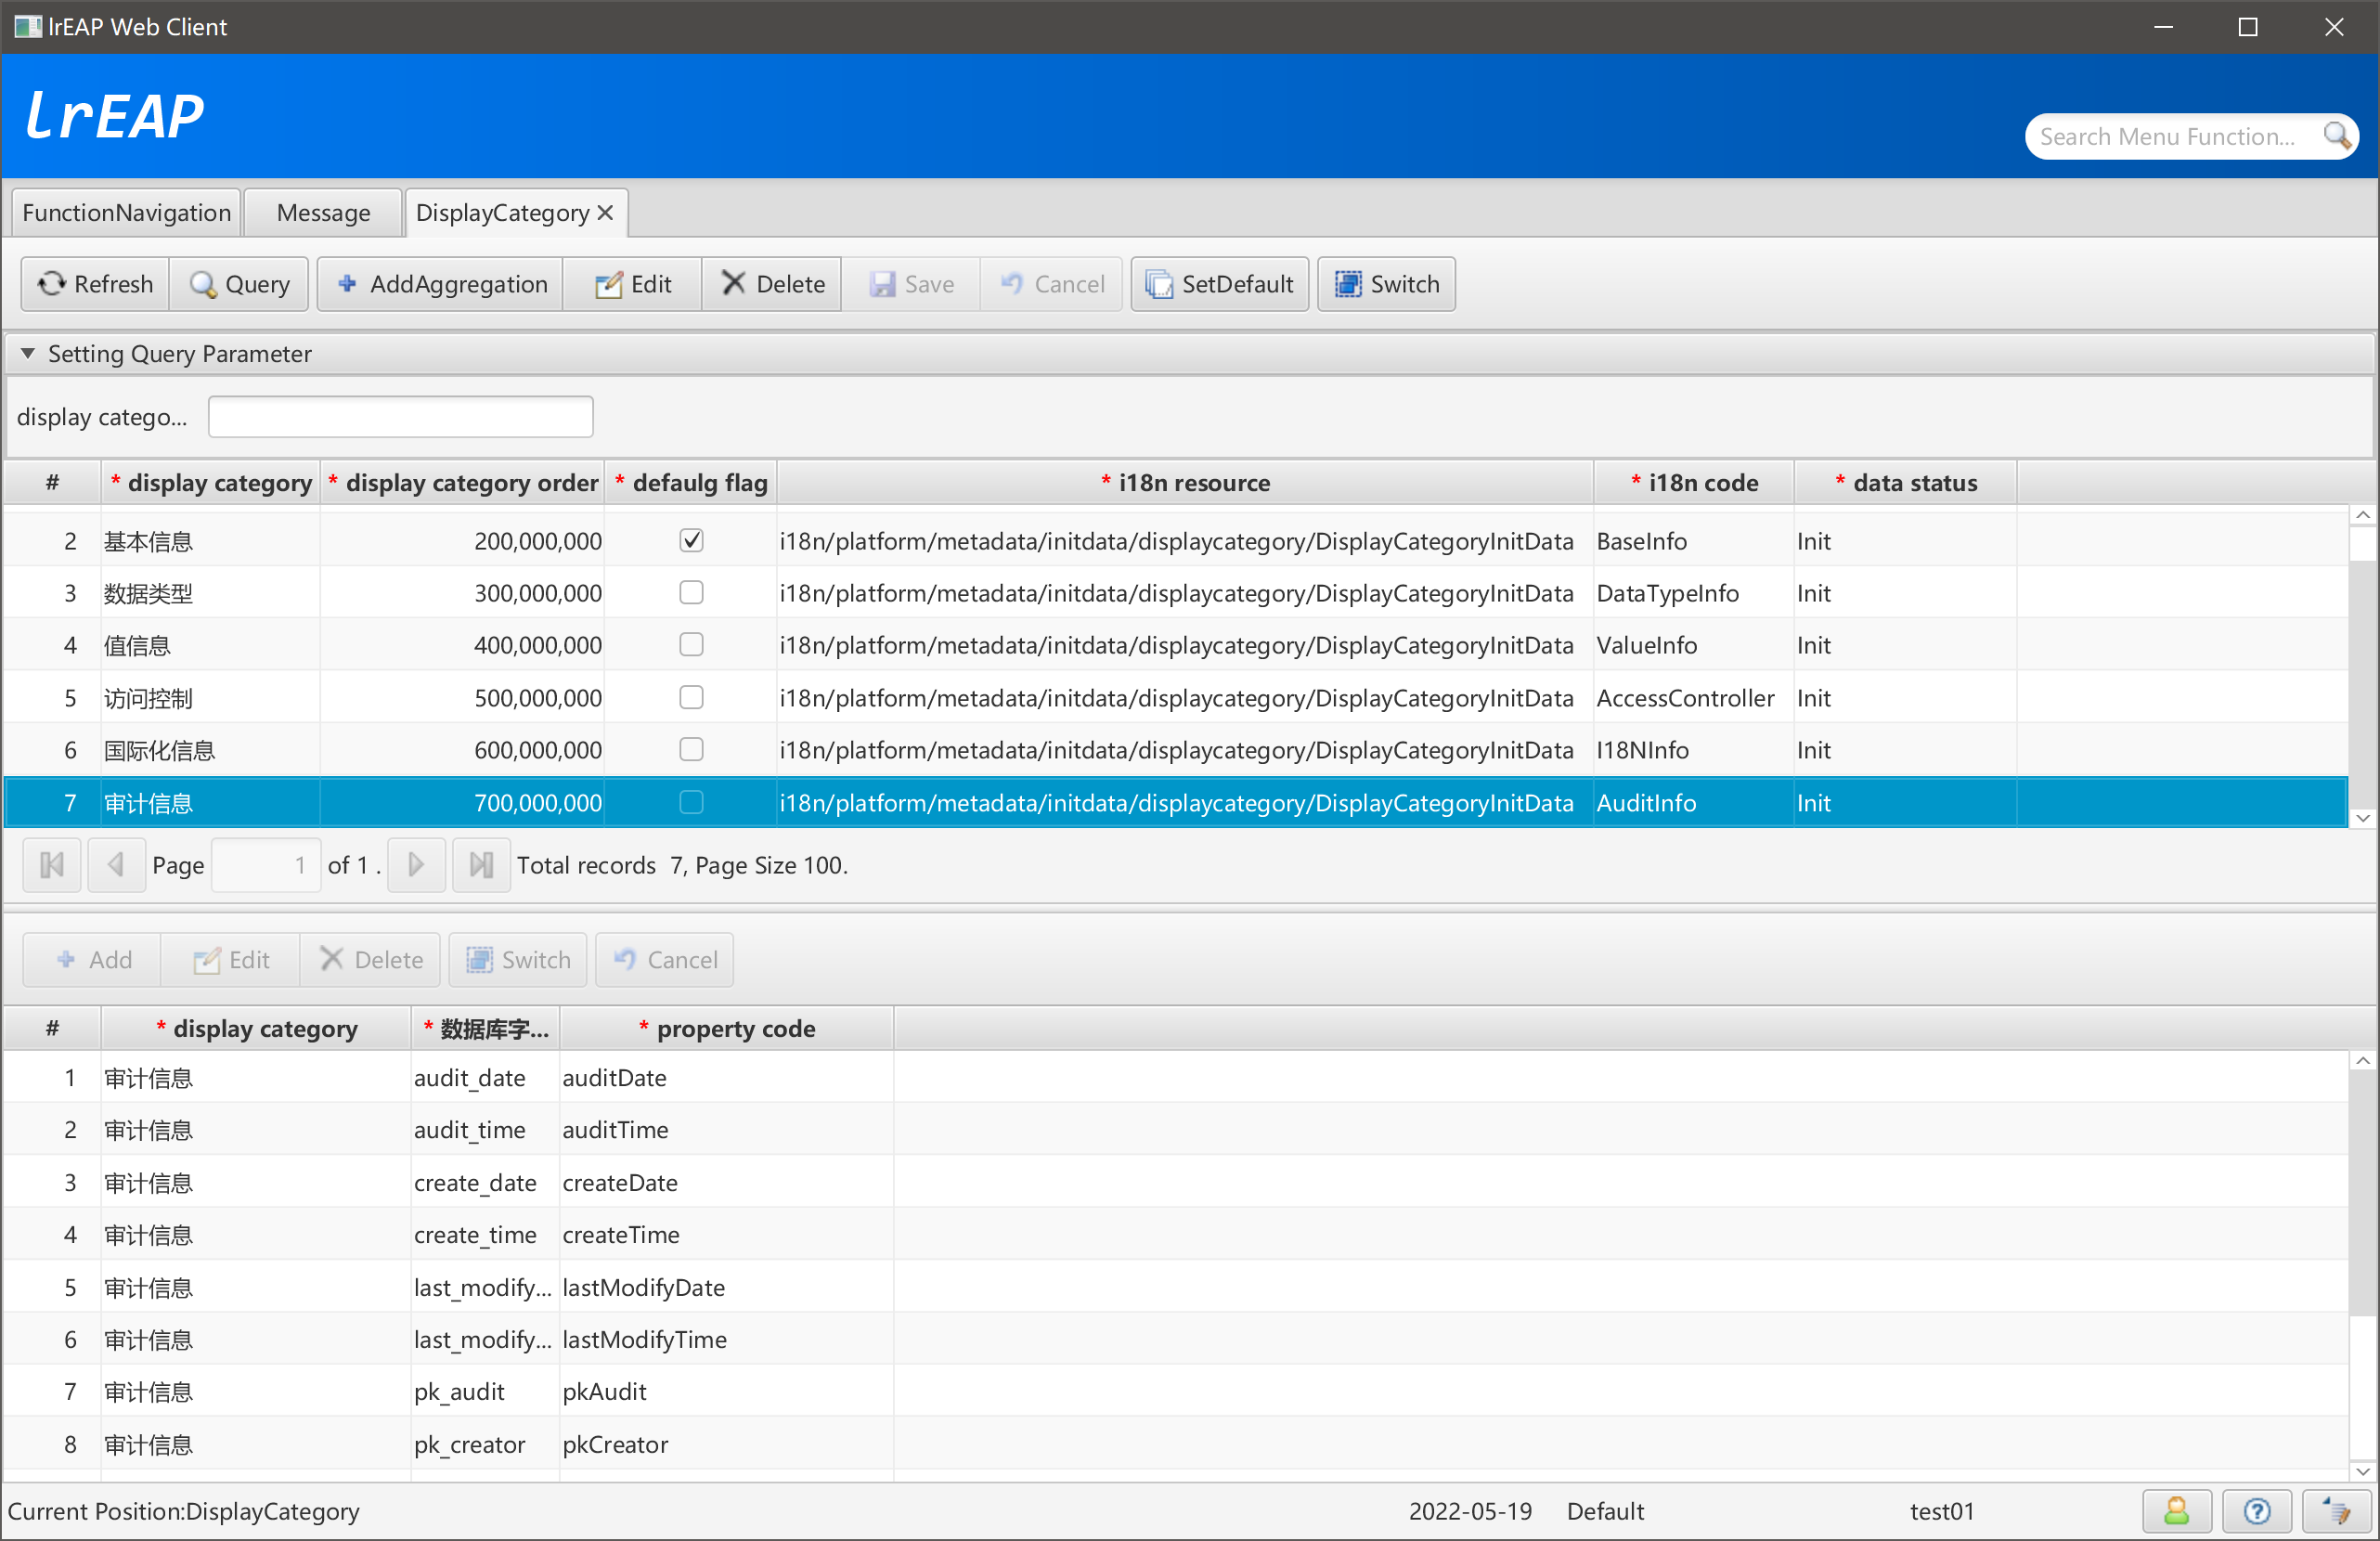Check default flag for DataTypeInfo row
Viewport: 2380px width, 1541px height.
point(691,593)
